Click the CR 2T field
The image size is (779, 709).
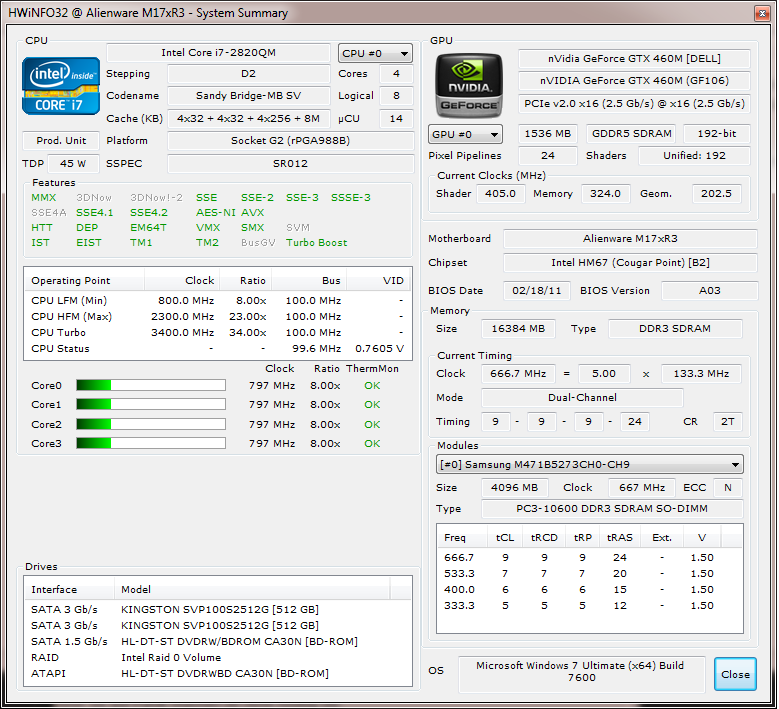point(727,422)
